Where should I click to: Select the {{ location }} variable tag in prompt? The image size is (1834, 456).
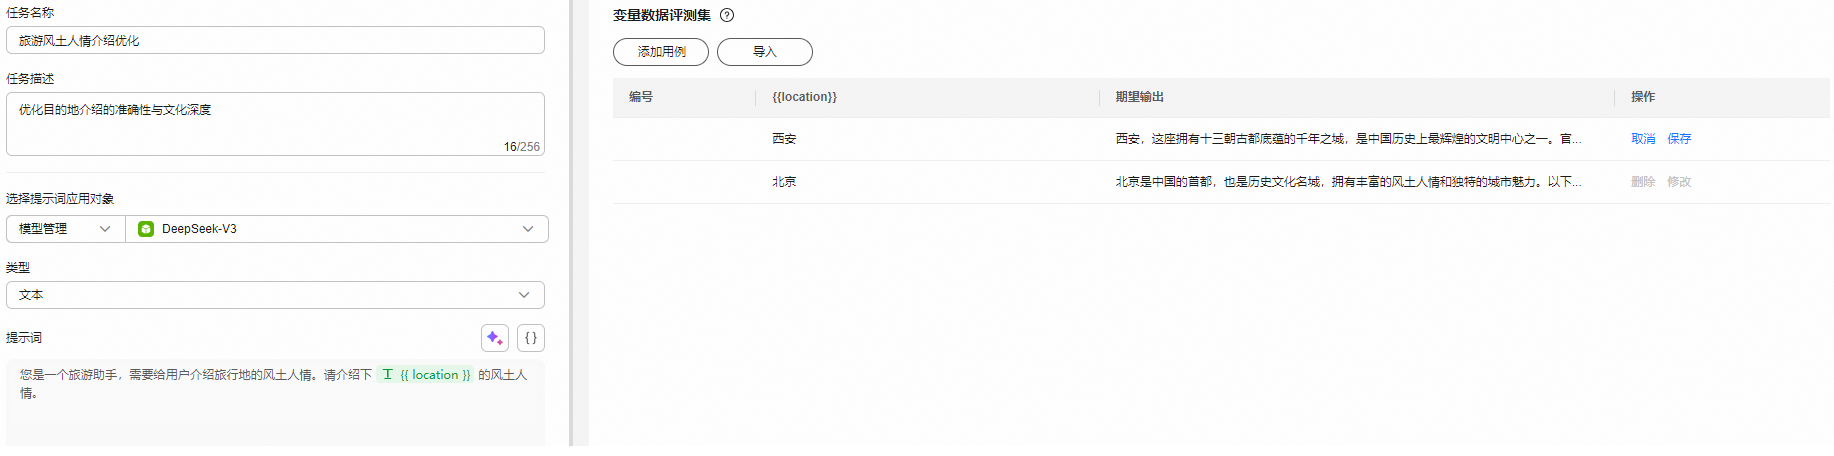click(x=426, y=375)
